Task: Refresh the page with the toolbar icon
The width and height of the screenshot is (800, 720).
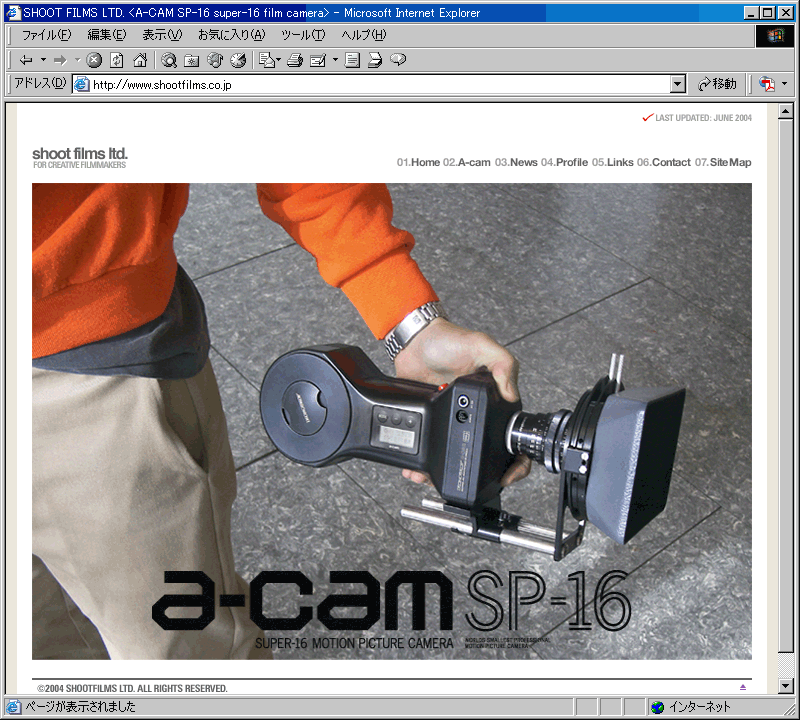Action: tap(117, 60)
